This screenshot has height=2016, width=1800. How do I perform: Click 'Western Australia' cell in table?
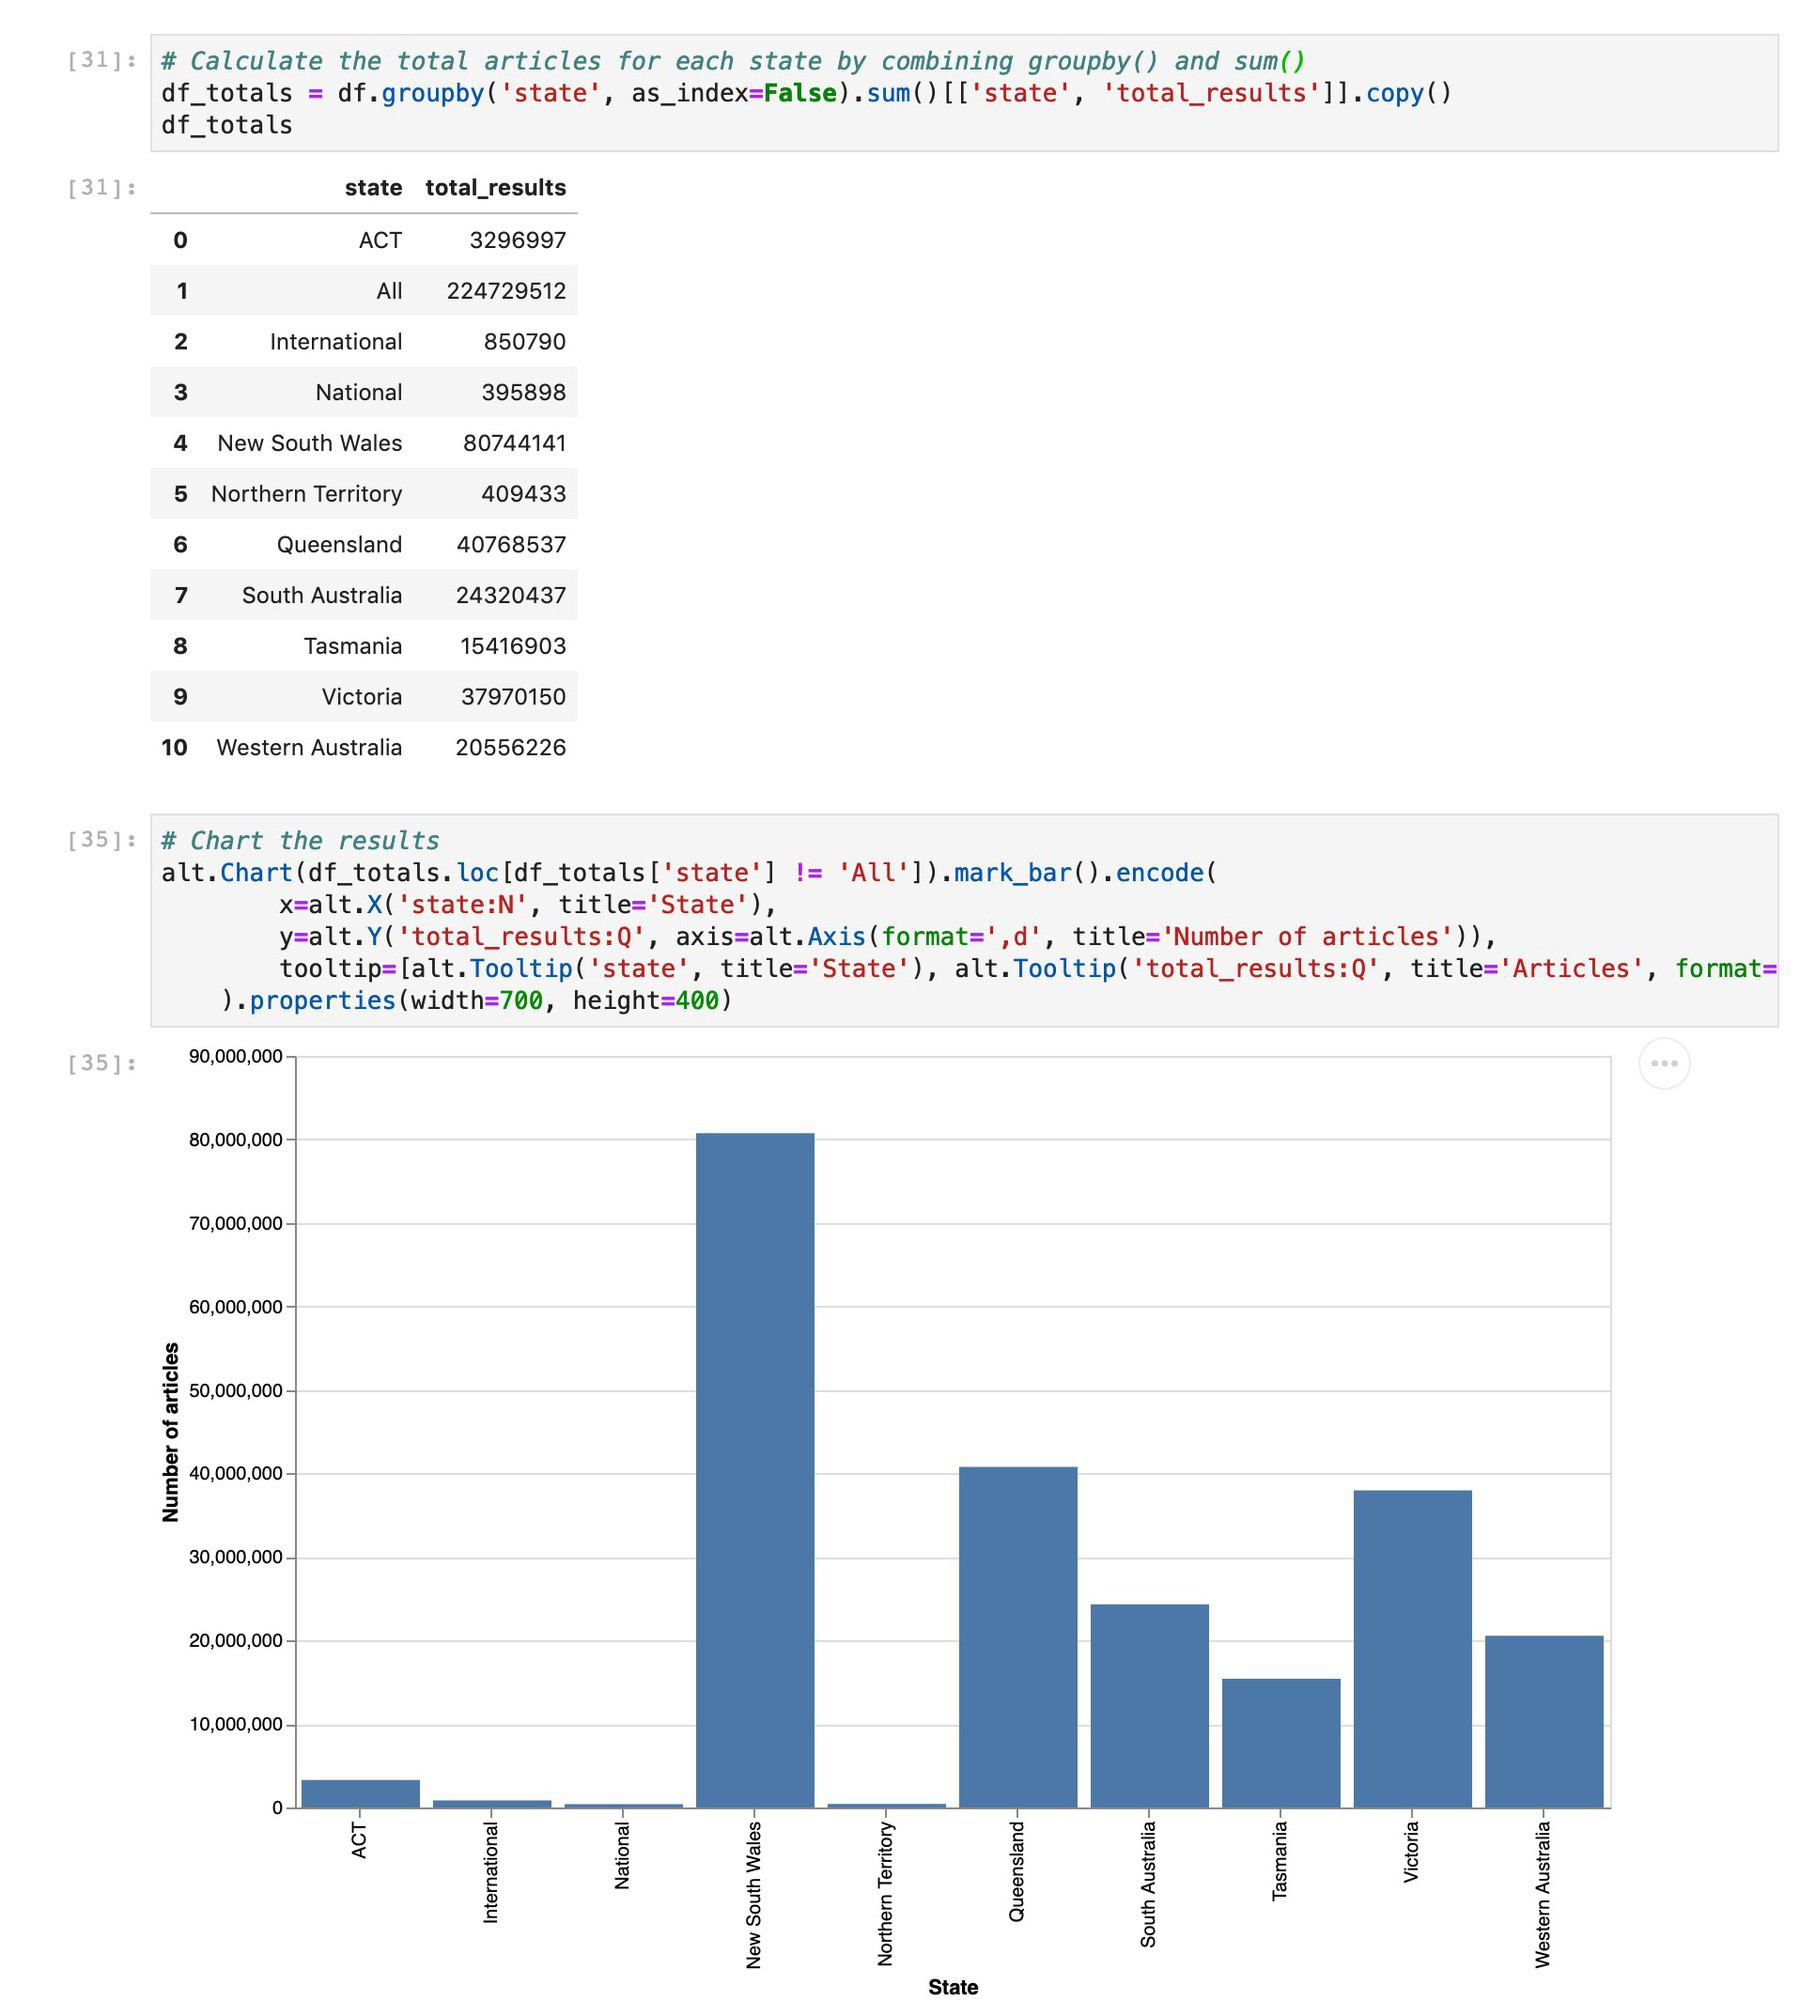309,748
